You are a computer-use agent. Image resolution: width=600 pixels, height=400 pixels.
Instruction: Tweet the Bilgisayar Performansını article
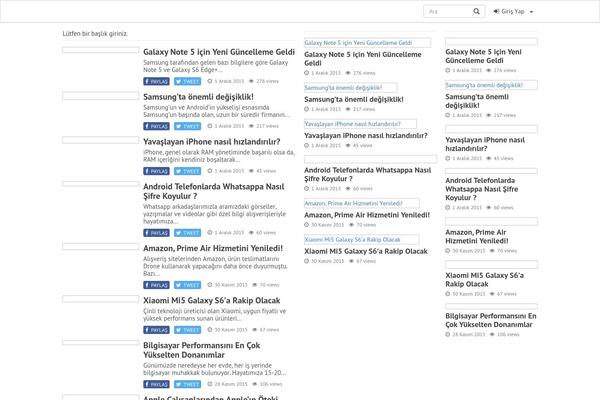click(188, 384)
